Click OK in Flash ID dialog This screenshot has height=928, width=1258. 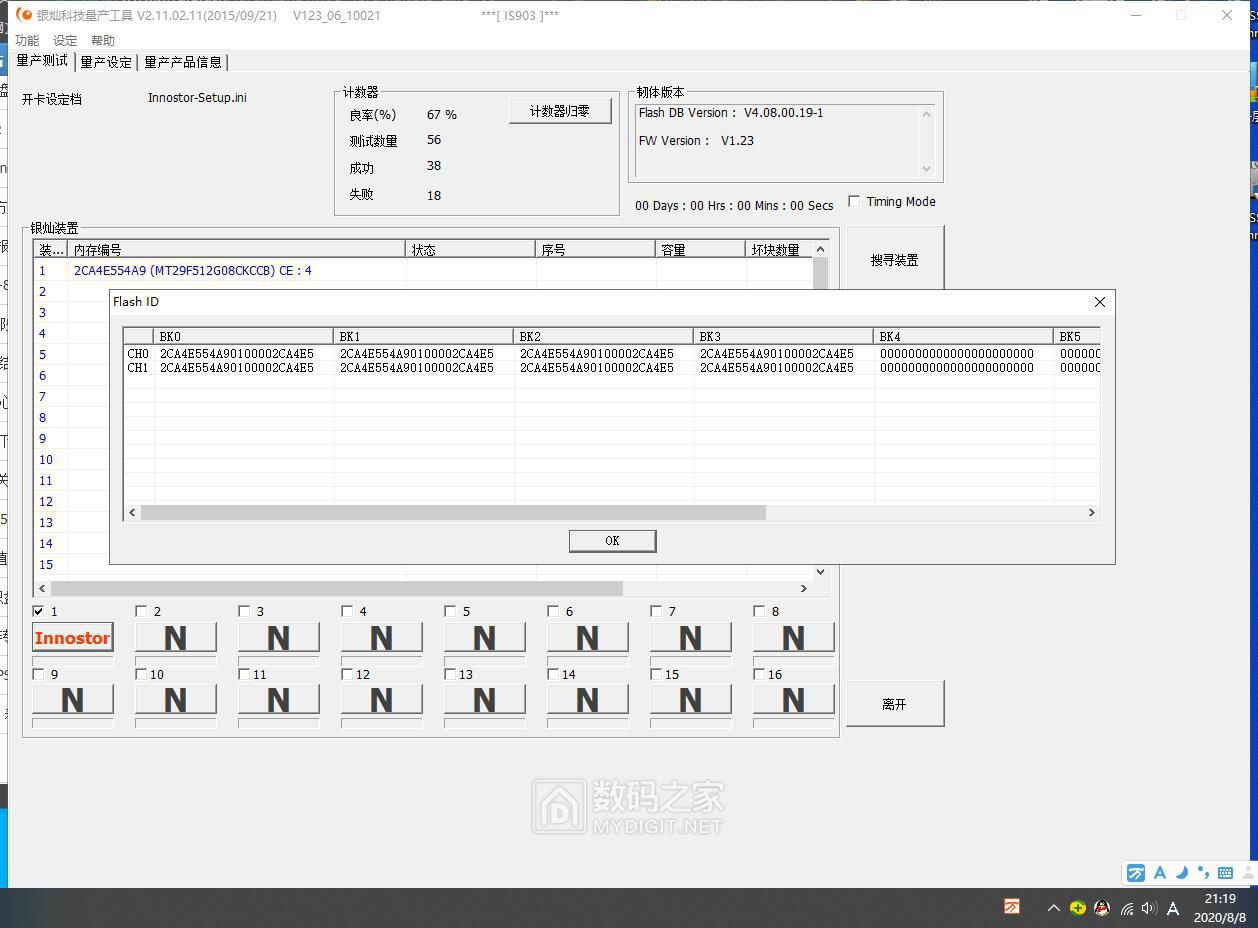[612, 540]
